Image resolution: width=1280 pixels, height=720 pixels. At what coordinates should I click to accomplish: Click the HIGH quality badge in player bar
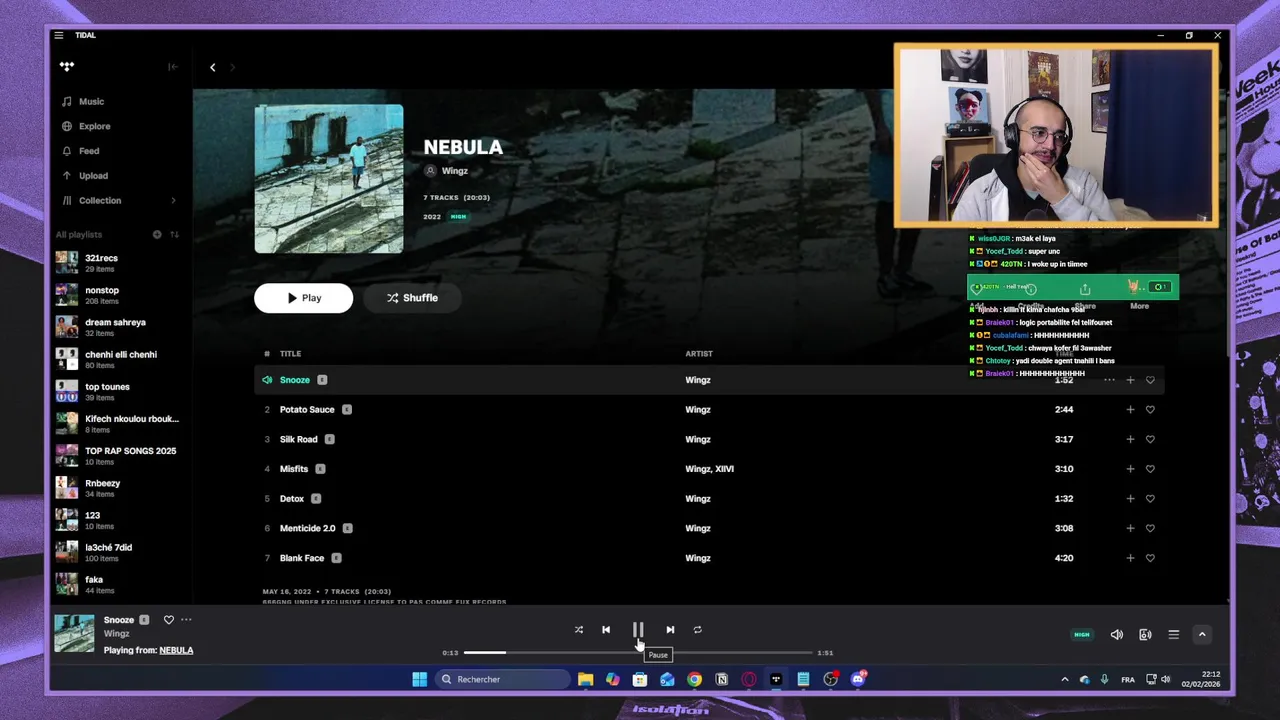click(1081, 634)
